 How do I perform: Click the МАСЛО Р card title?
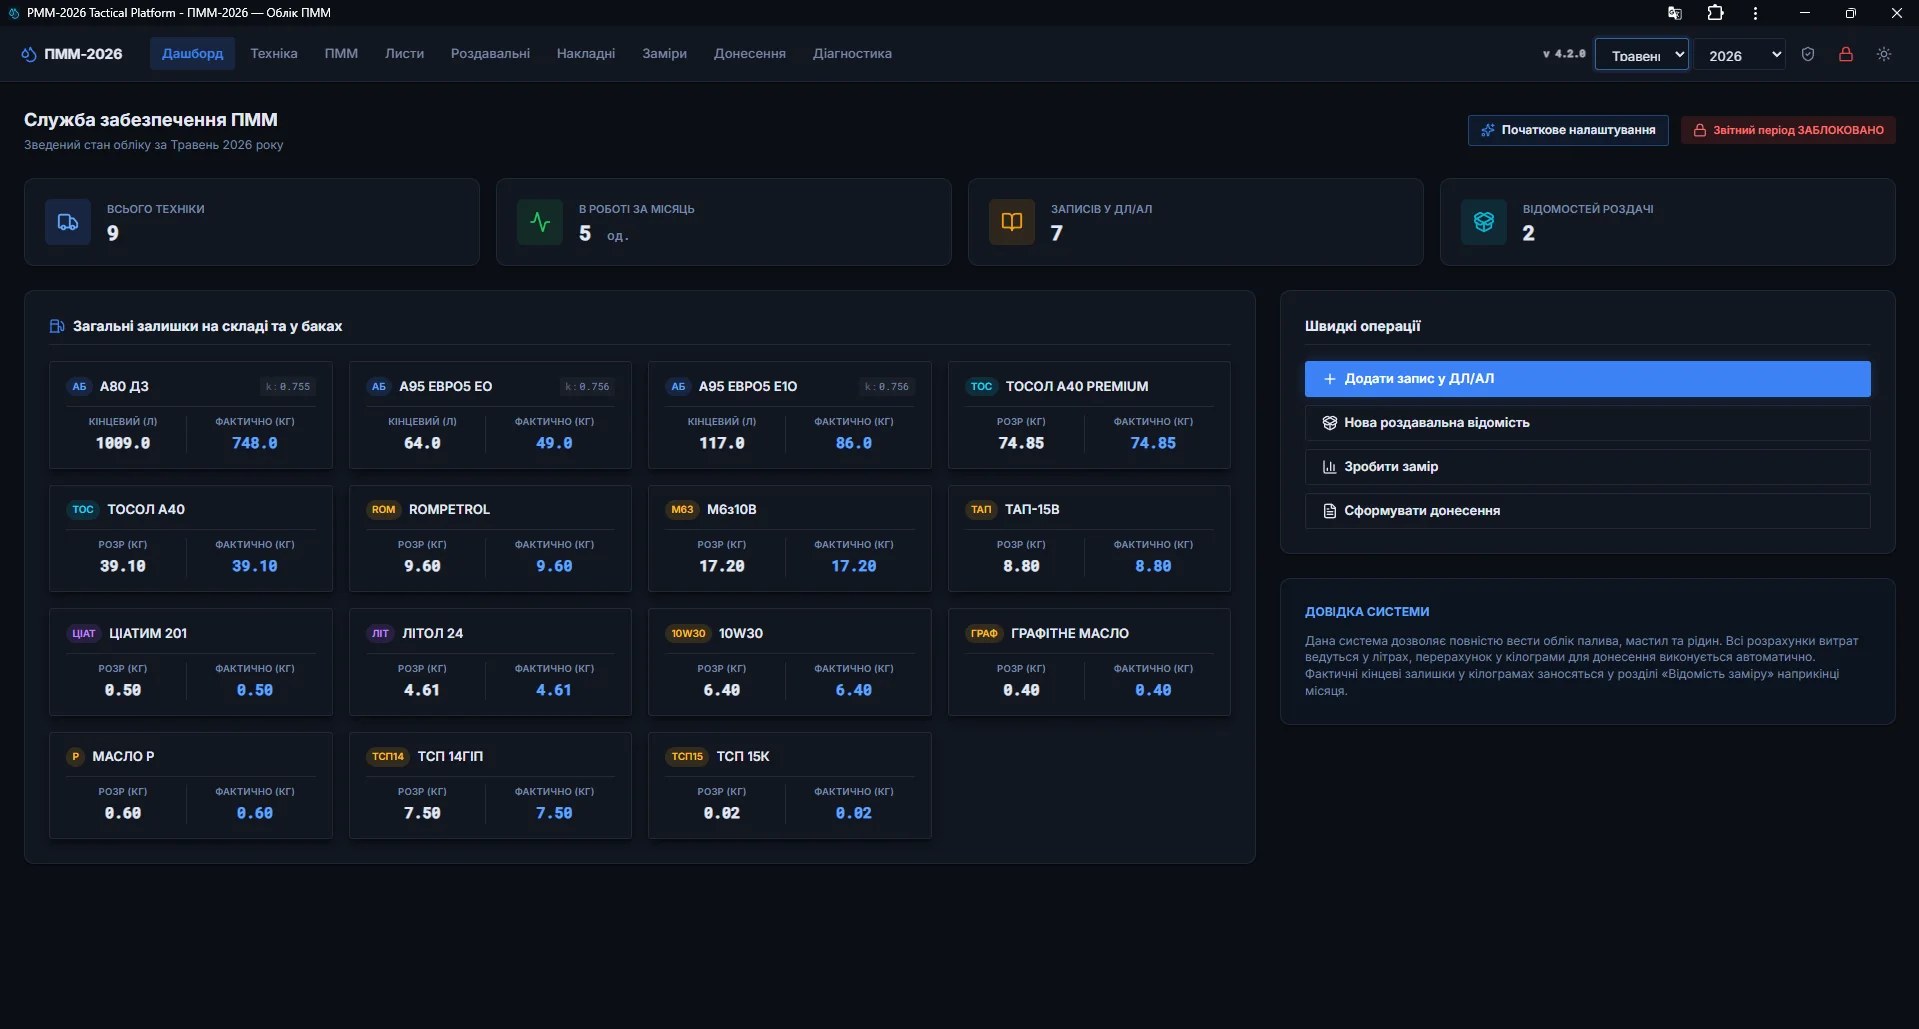123,757
